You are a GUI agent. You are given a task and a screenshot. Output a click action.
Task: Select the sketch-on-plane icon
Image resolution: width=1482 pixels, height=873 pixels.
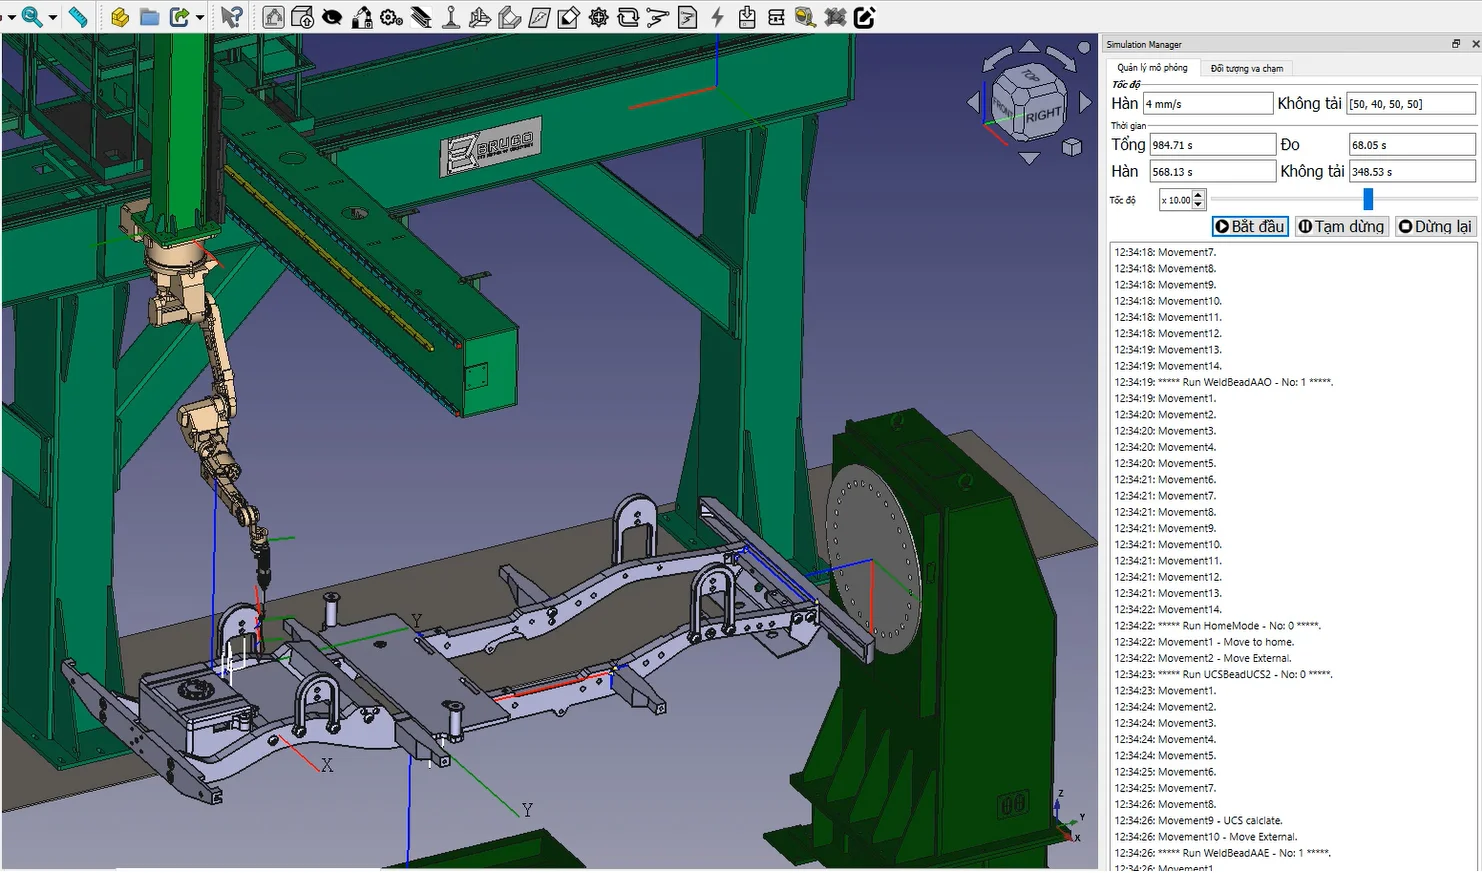point(539,17)
